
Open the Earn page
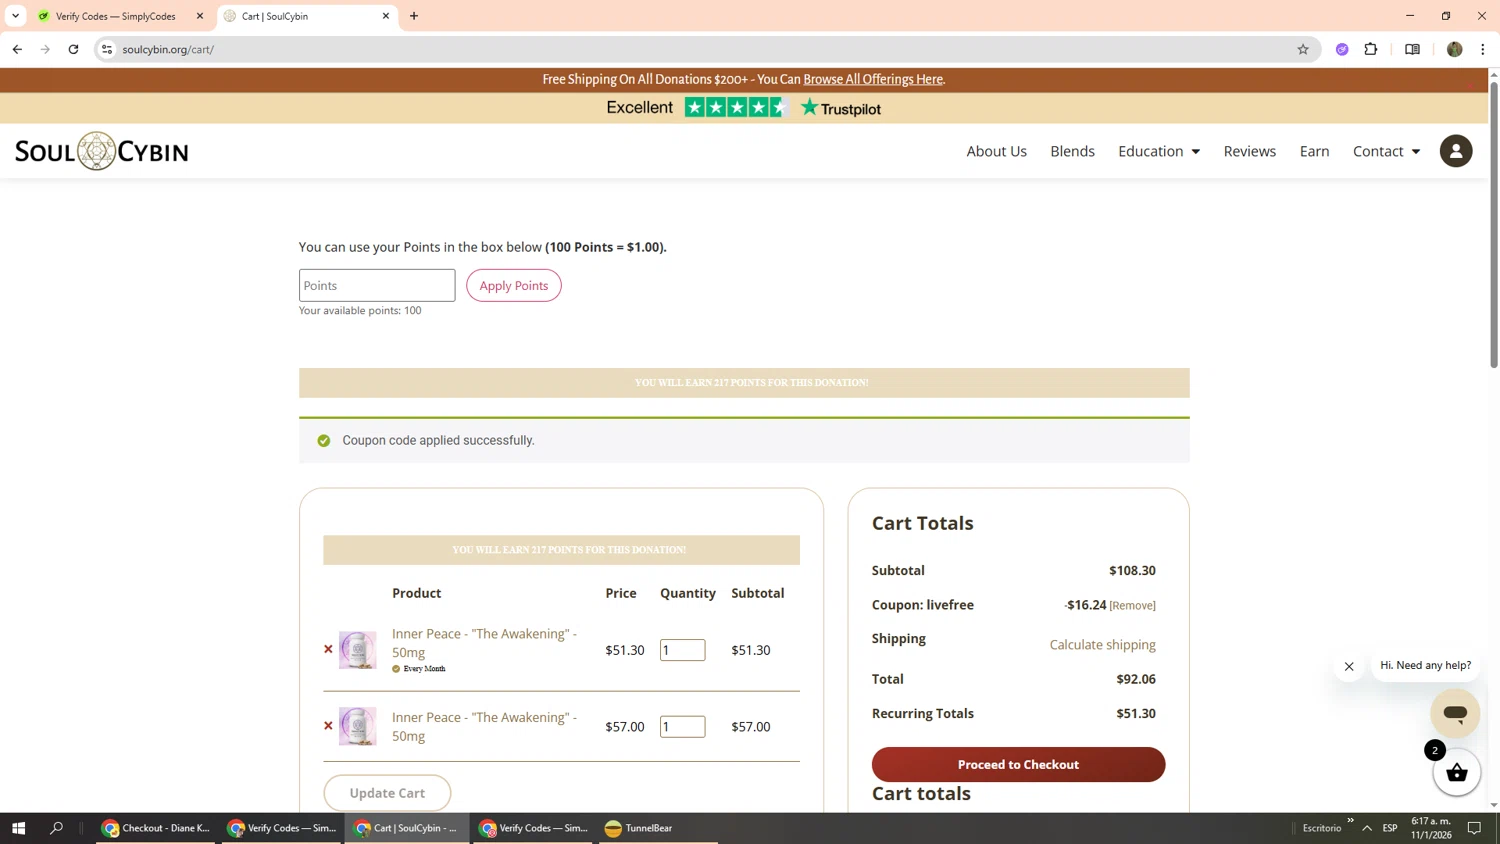1314,151
